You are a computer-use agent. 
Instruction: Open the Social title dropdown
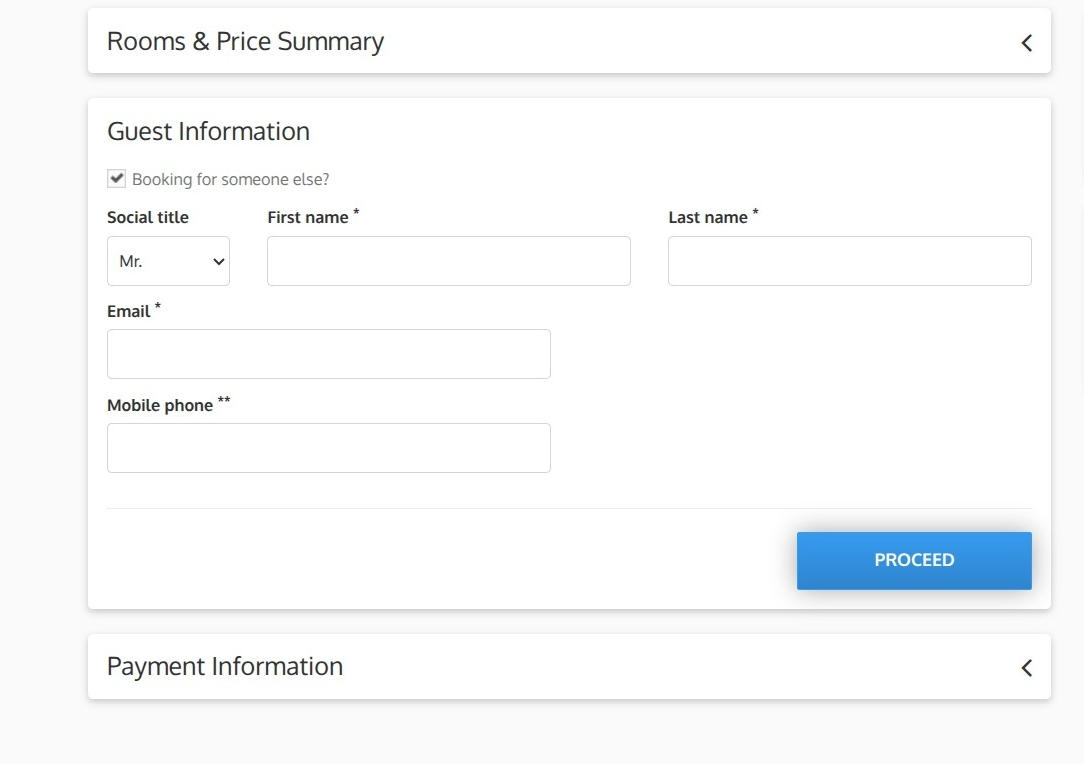pyautogui.click(x=168, y=261)
